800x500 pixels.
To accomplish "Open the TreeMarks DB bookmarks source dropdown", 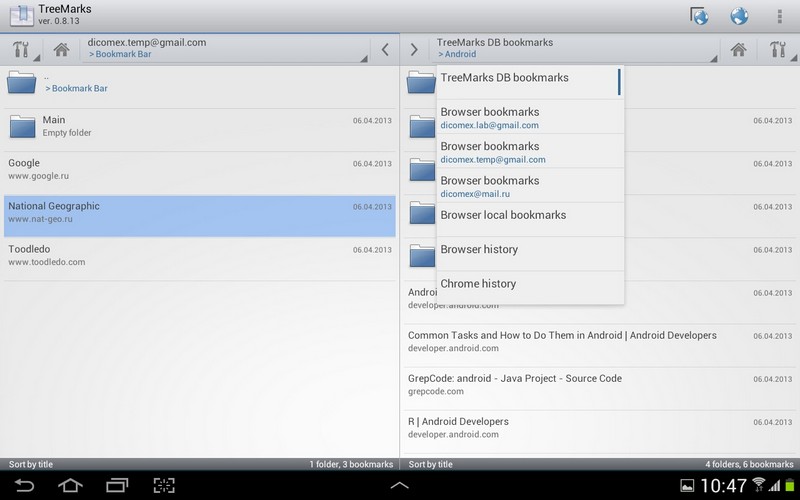I will [x=577, y=48].
